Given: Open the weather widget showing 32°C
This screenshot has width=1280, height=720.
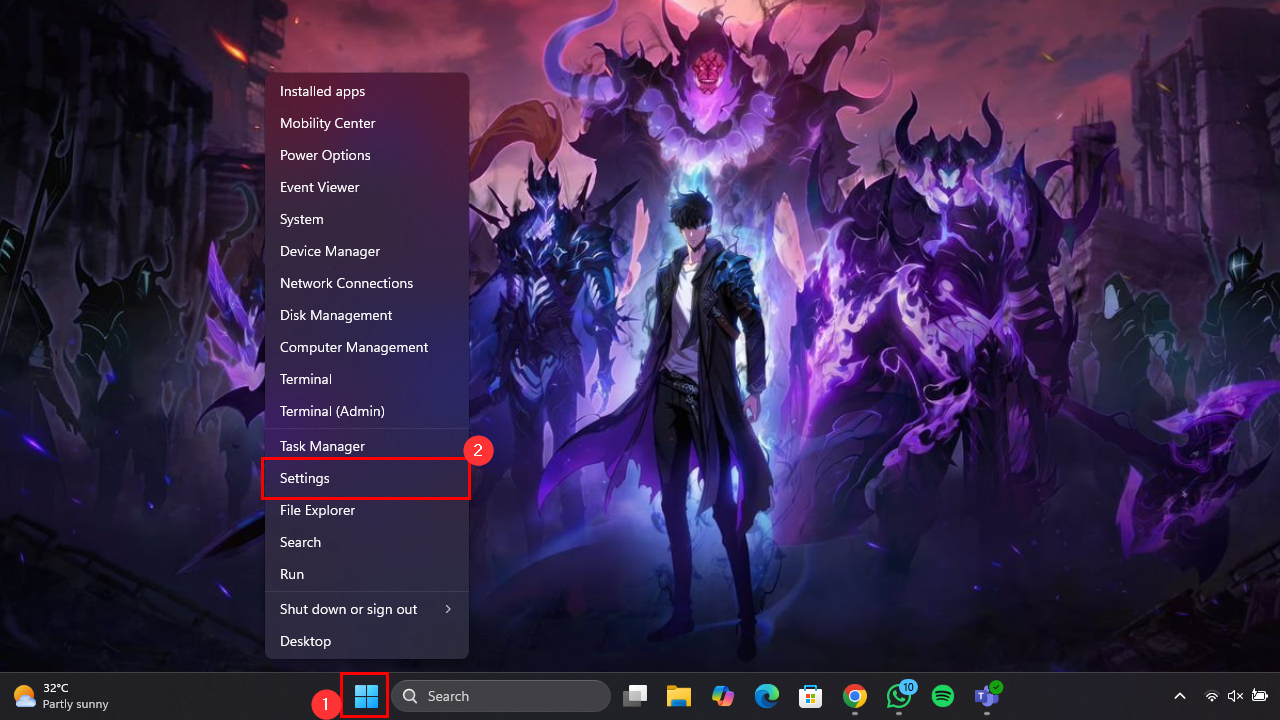Looking at the screenshot, I should click(x=62, y=696).
